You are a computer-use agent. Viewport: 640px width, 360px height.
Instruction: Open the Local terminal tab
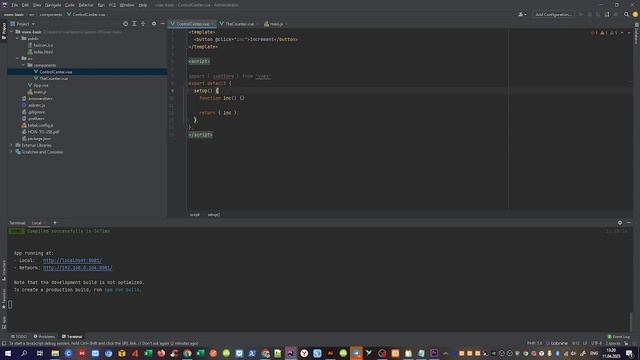tap(37, 223)
